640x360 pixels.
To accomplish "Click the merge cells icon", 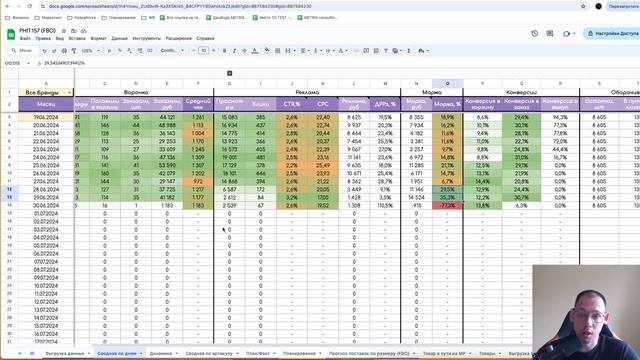I will pos(288,51).
